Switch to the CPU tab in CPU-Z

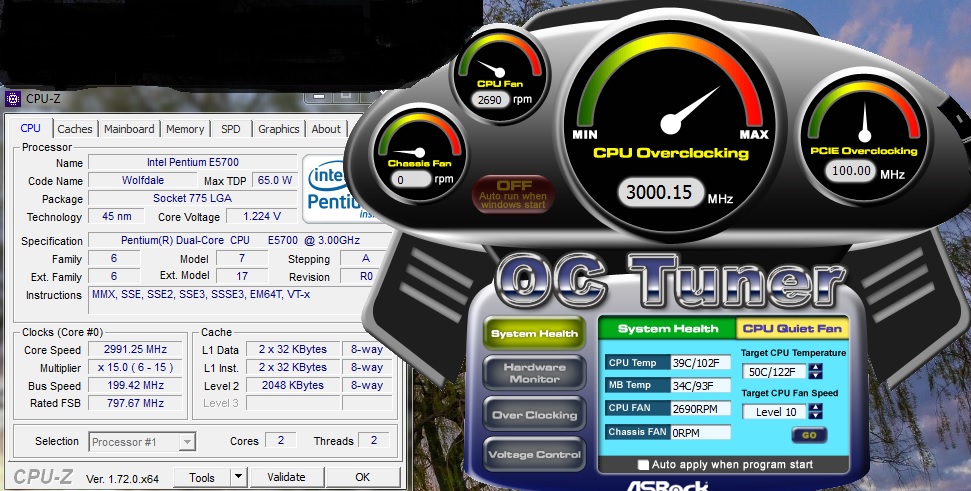point(30,128)
